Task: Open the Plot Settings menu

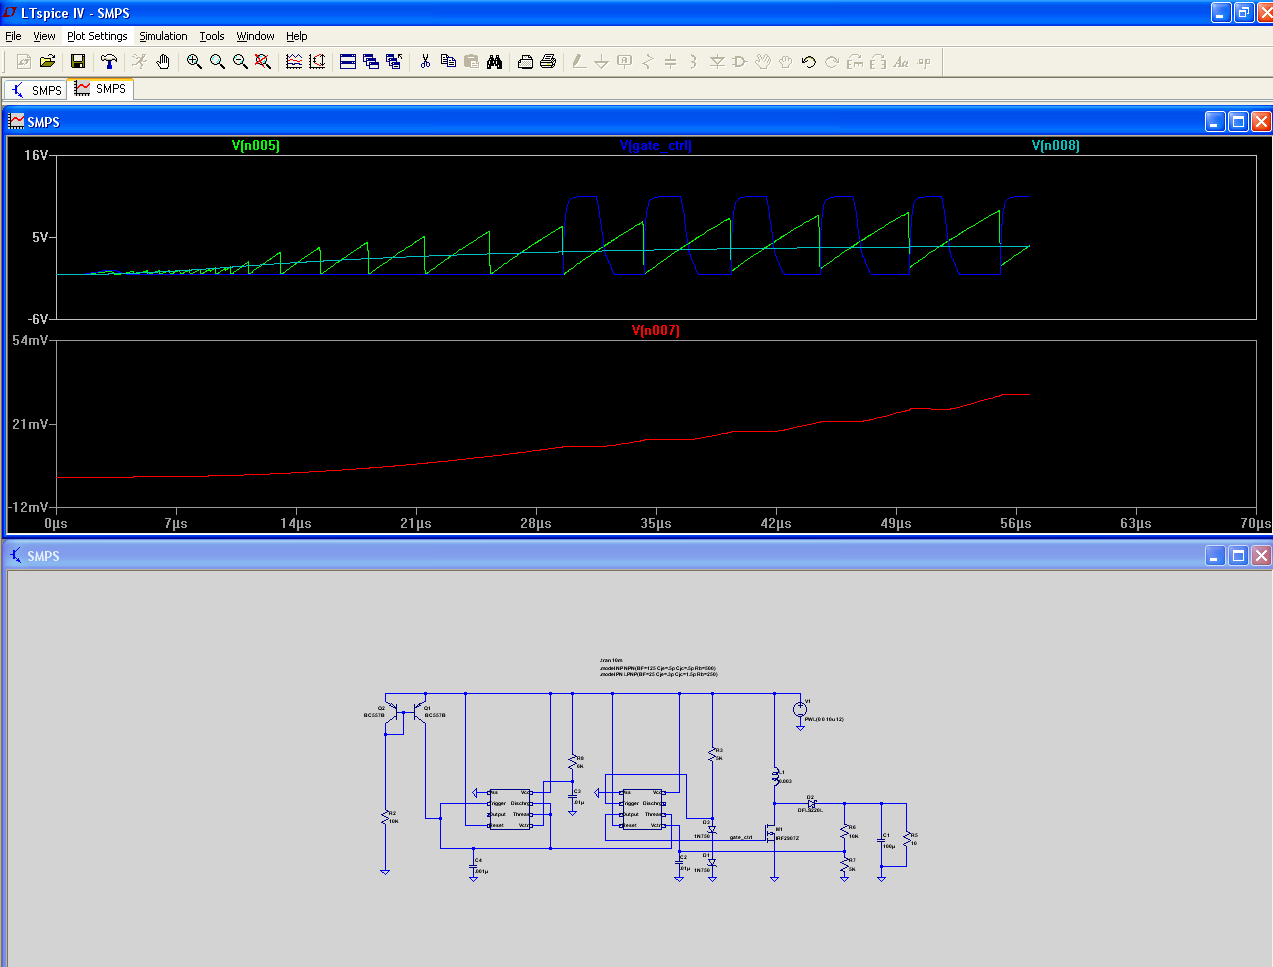Action: 97,36
